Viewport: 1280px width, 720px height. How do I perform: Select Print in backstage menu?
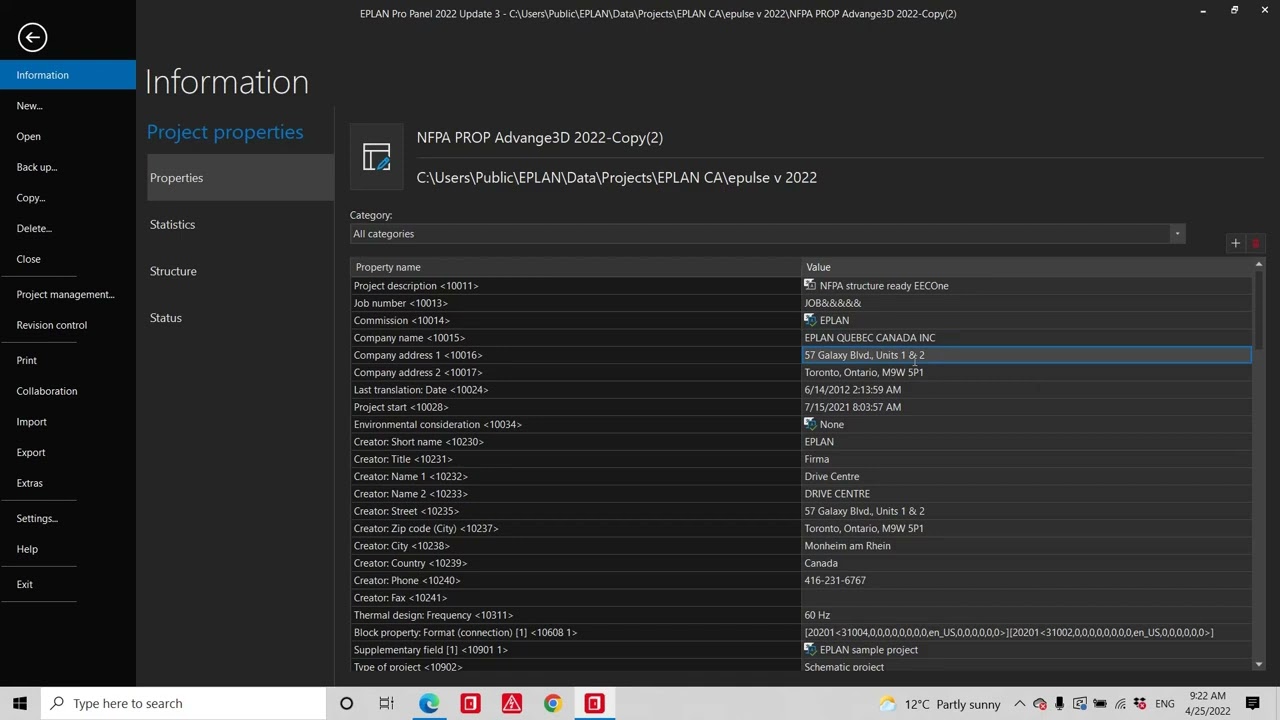(x=27, y=360)
